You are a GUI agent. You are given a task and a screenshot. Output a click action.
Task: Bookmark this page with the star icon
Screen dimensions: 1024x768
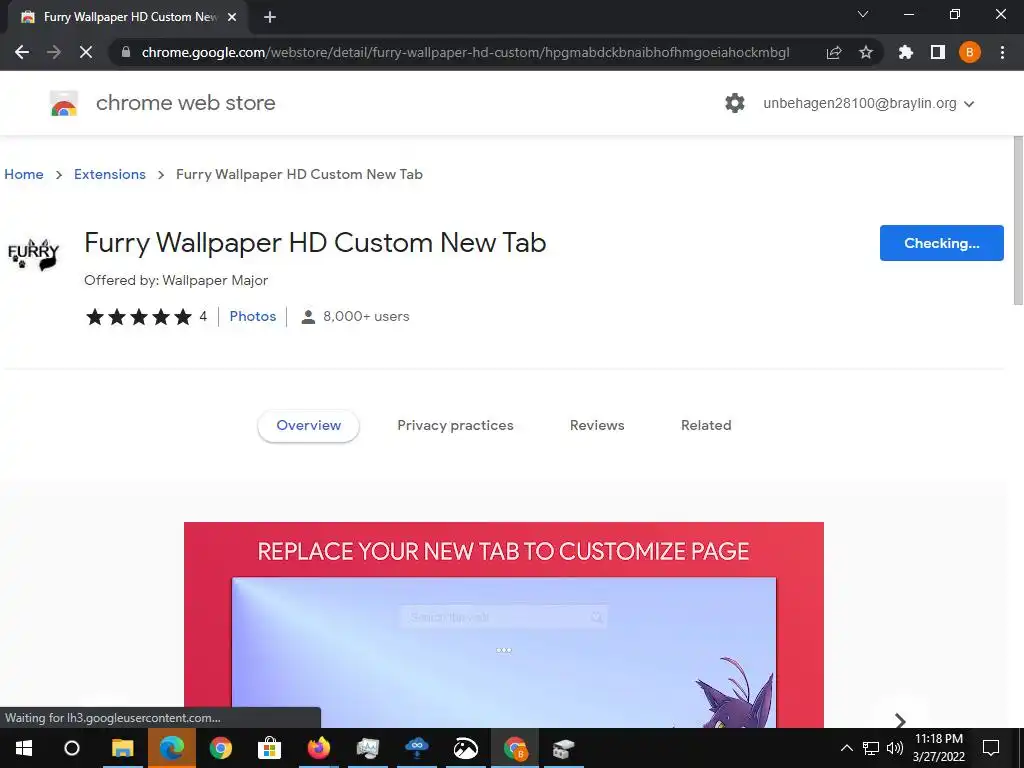pos(866,52)
